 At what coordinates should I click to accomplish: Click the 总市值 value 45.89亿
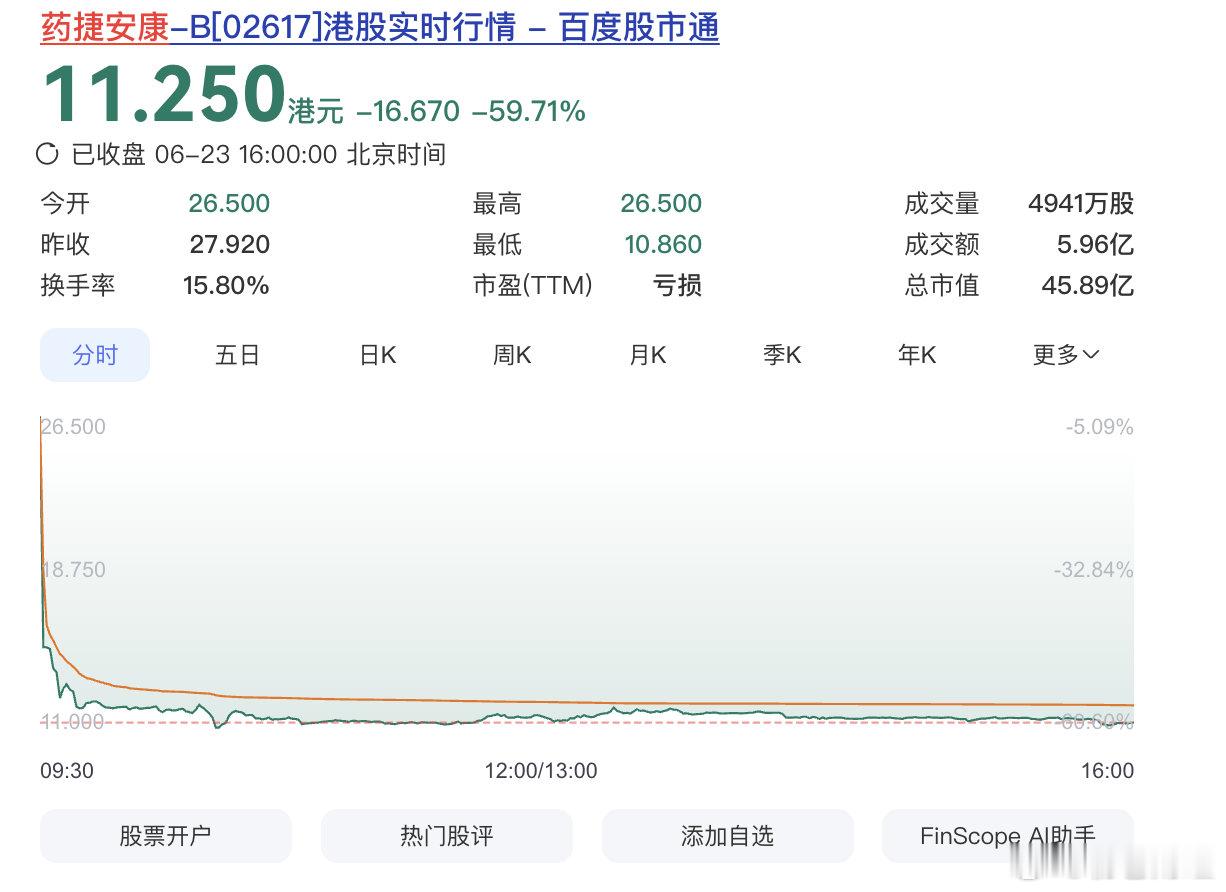[1088, 286]
